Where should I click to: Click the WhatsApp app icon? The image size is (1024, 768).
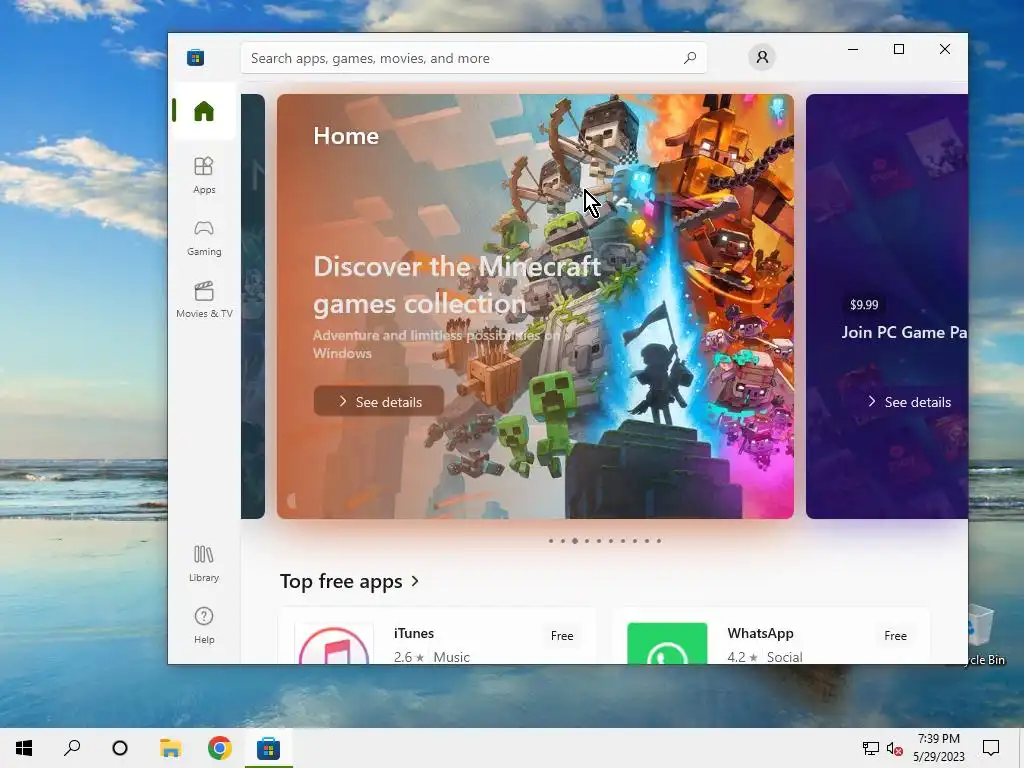pyautogui.click(x=667, y=643)
